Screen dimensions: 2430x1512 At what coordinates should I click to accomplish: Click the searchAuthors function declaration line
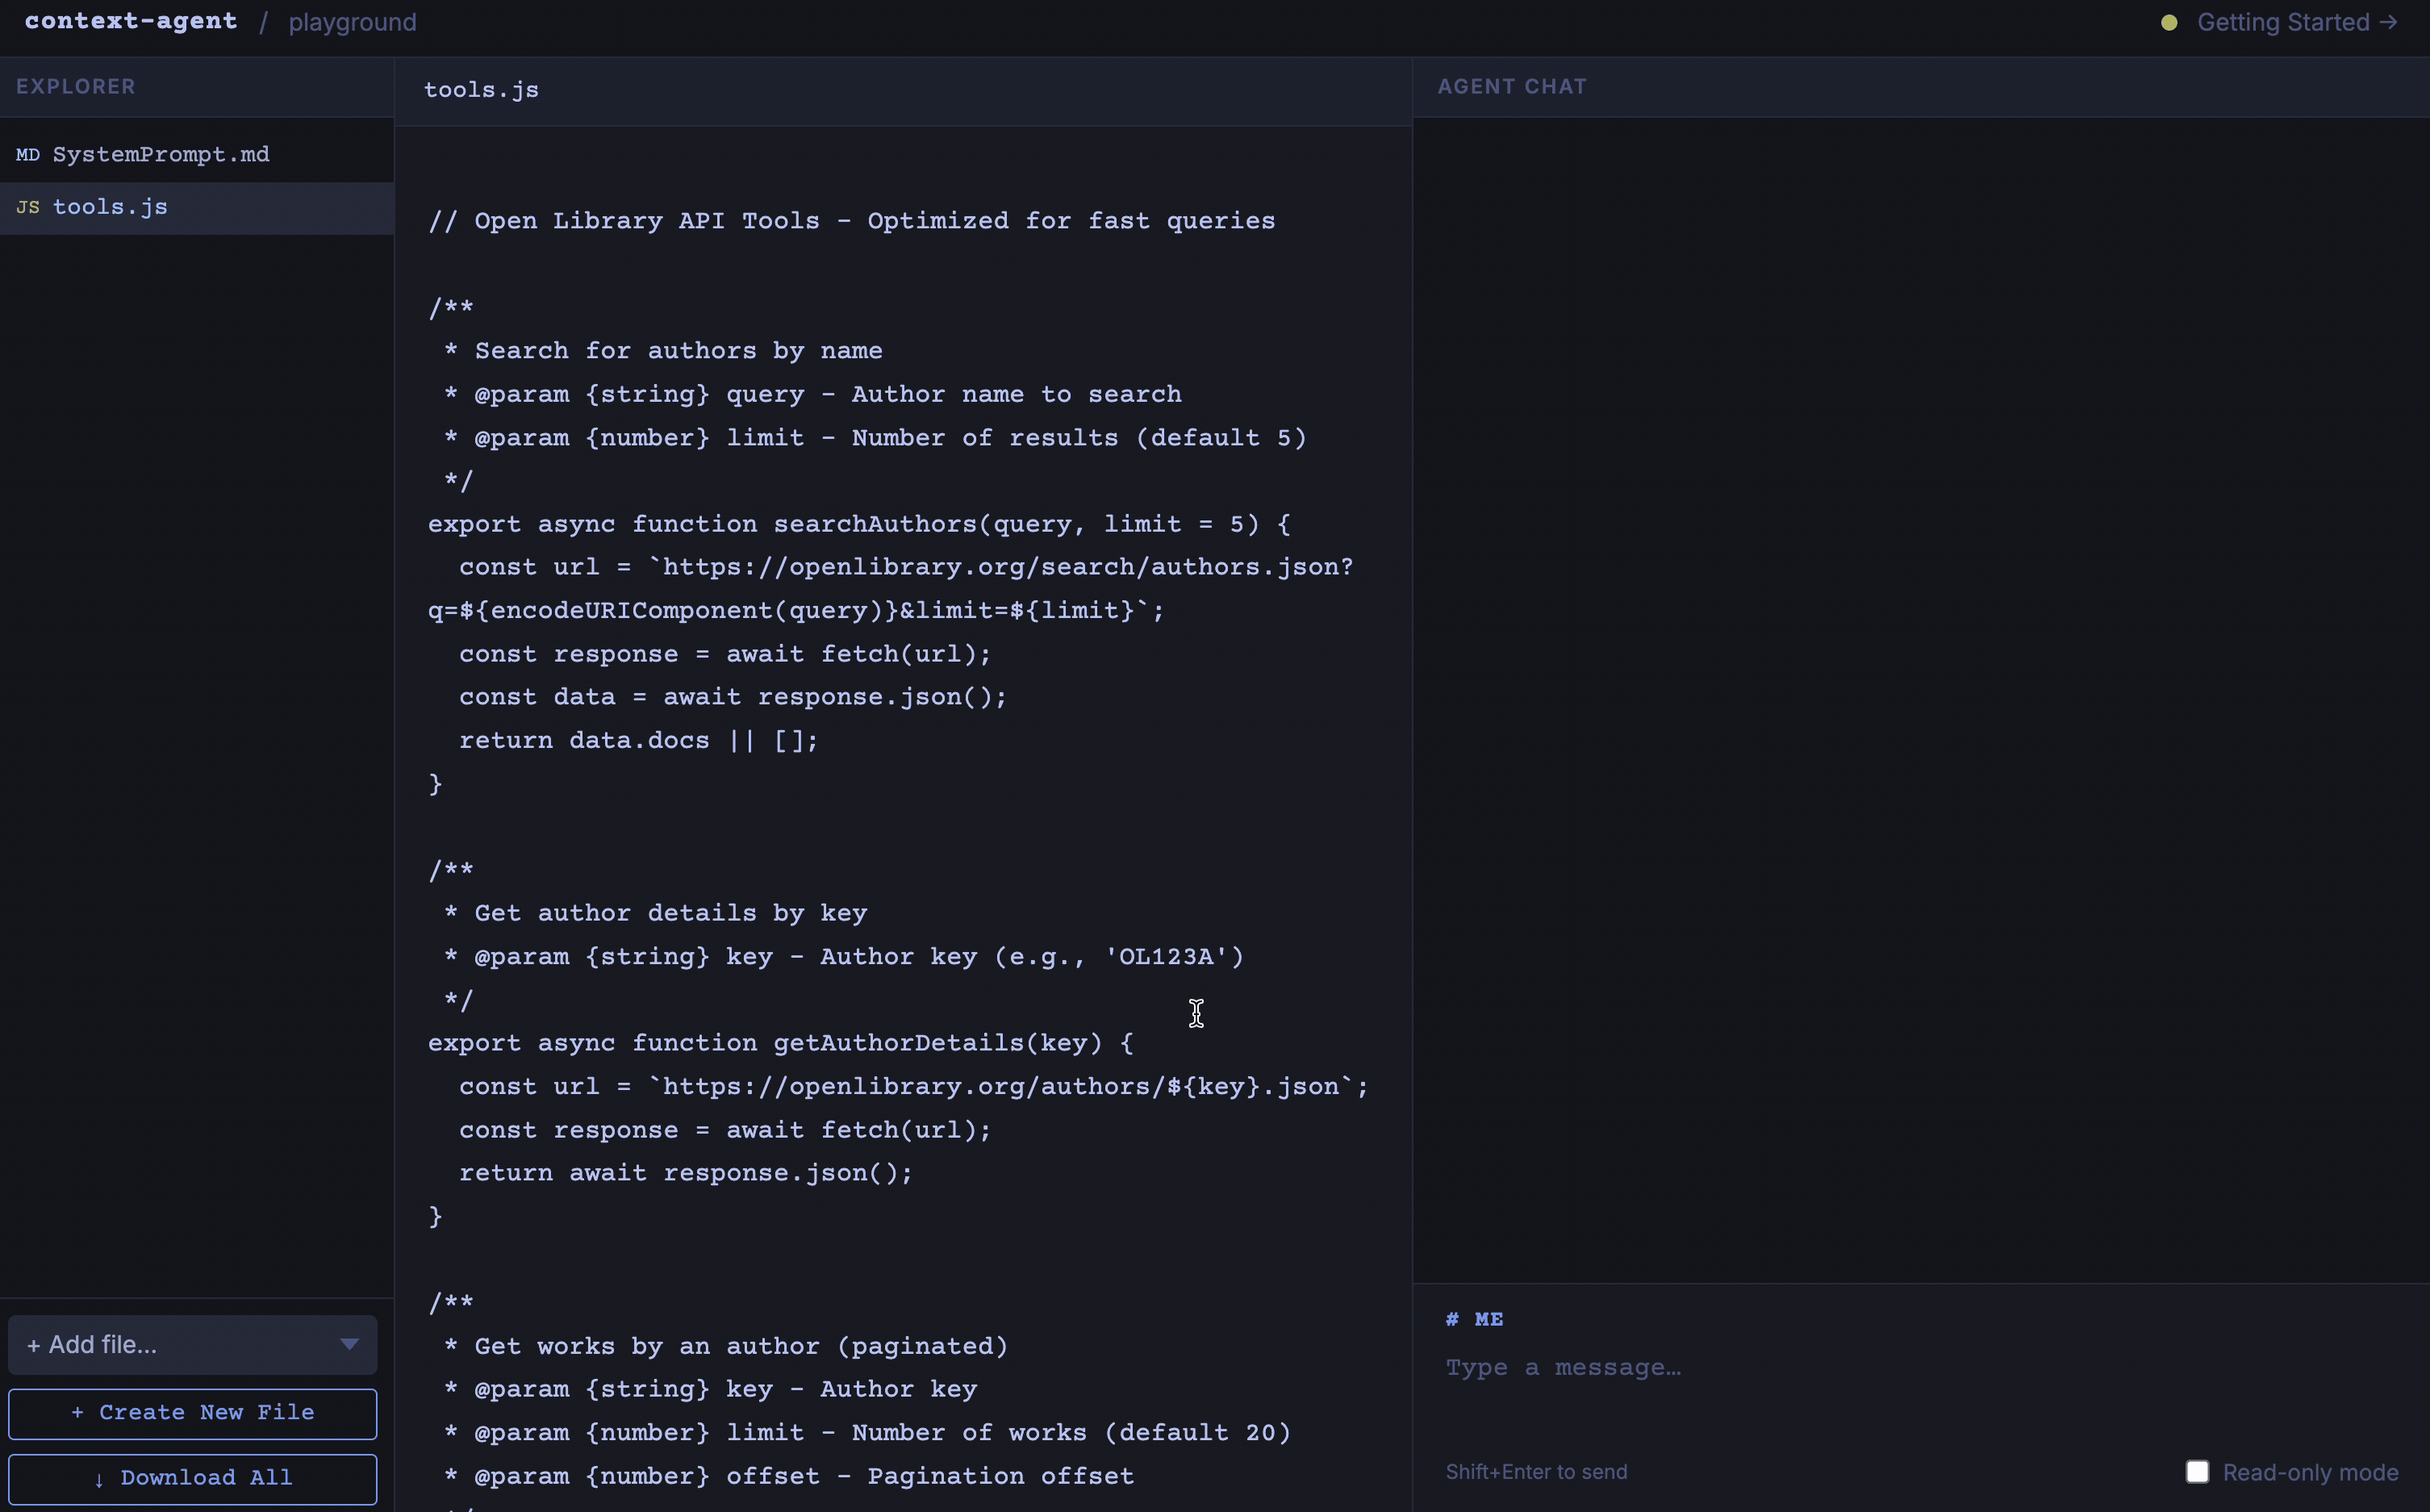coord(859,524)
